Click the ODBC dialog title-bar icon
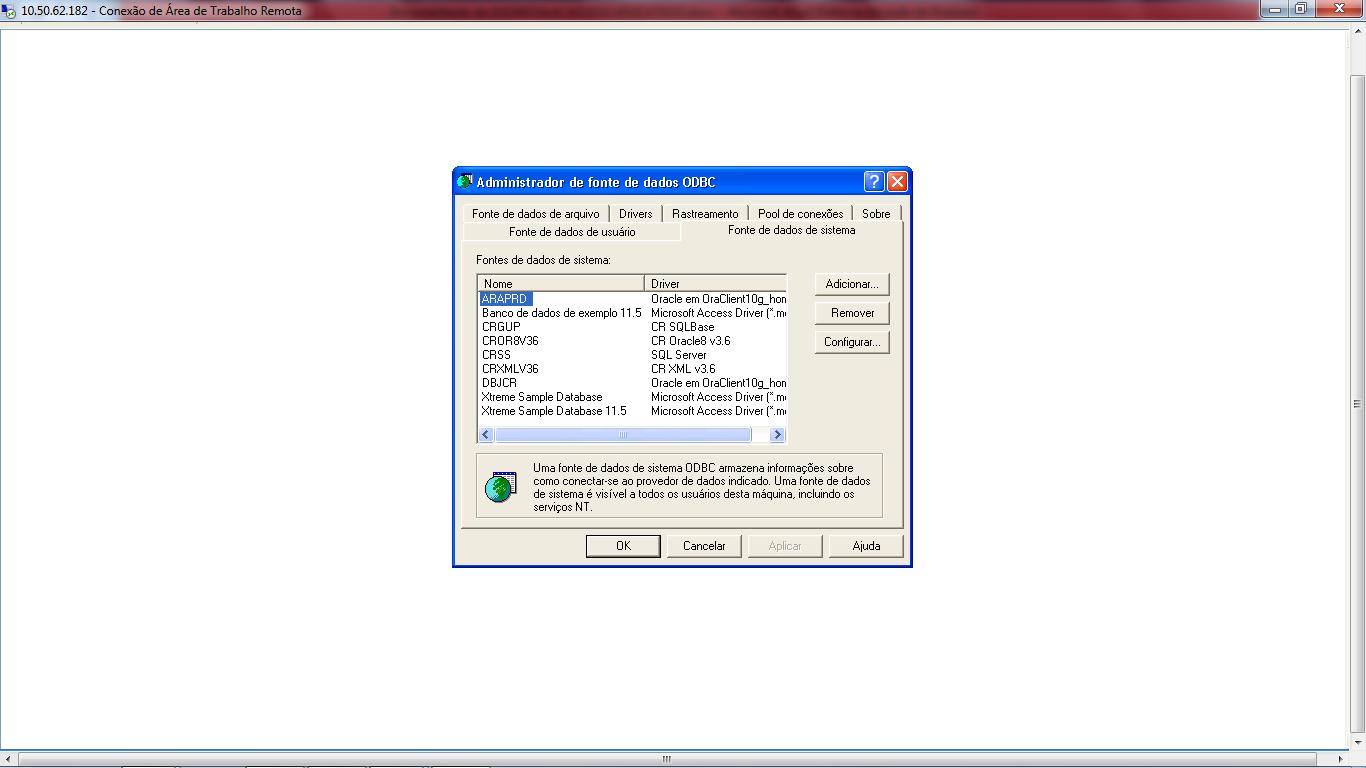The image size is (1366, 768). point(465,182)
